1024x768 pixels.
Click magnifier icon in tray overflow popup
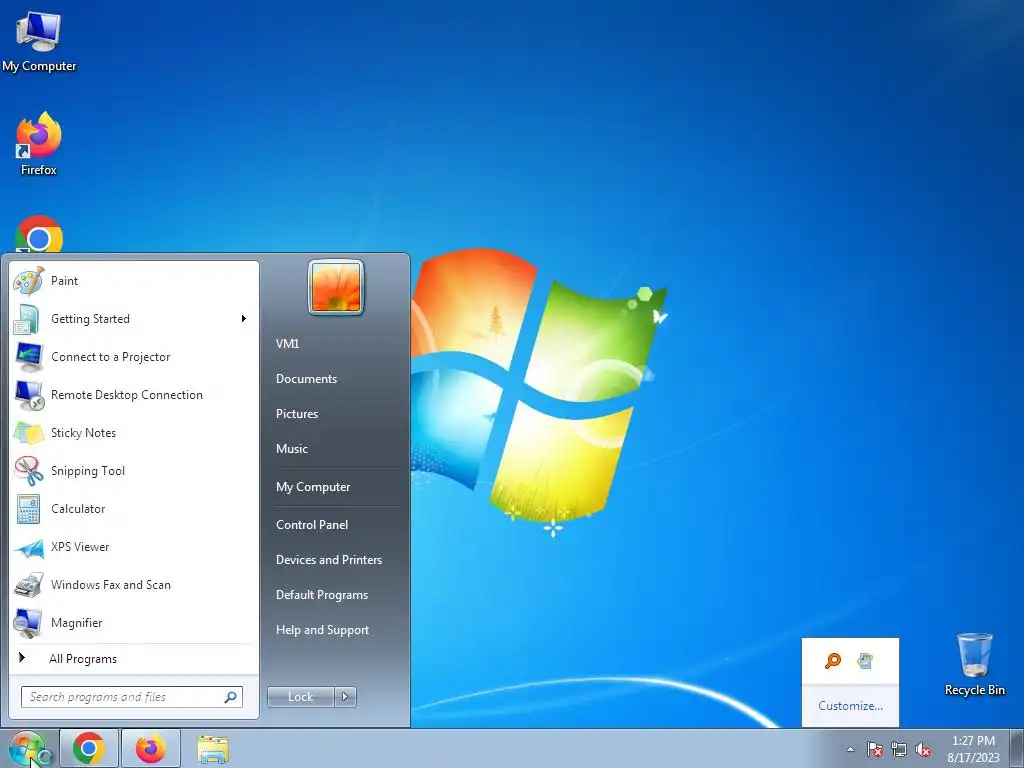833,661
